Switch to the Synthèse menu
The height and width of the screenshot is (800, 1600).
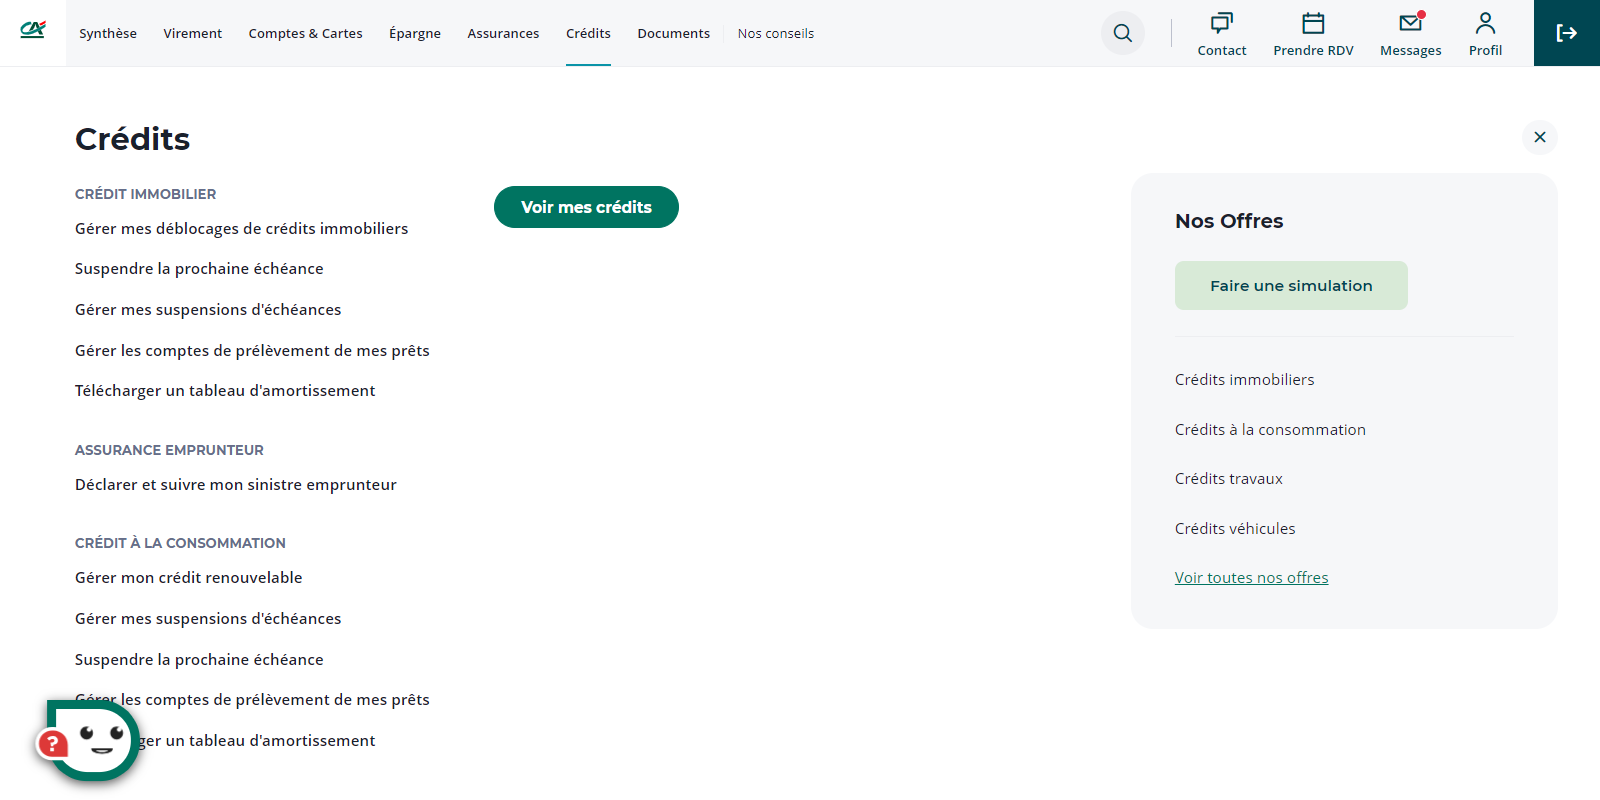108,33
